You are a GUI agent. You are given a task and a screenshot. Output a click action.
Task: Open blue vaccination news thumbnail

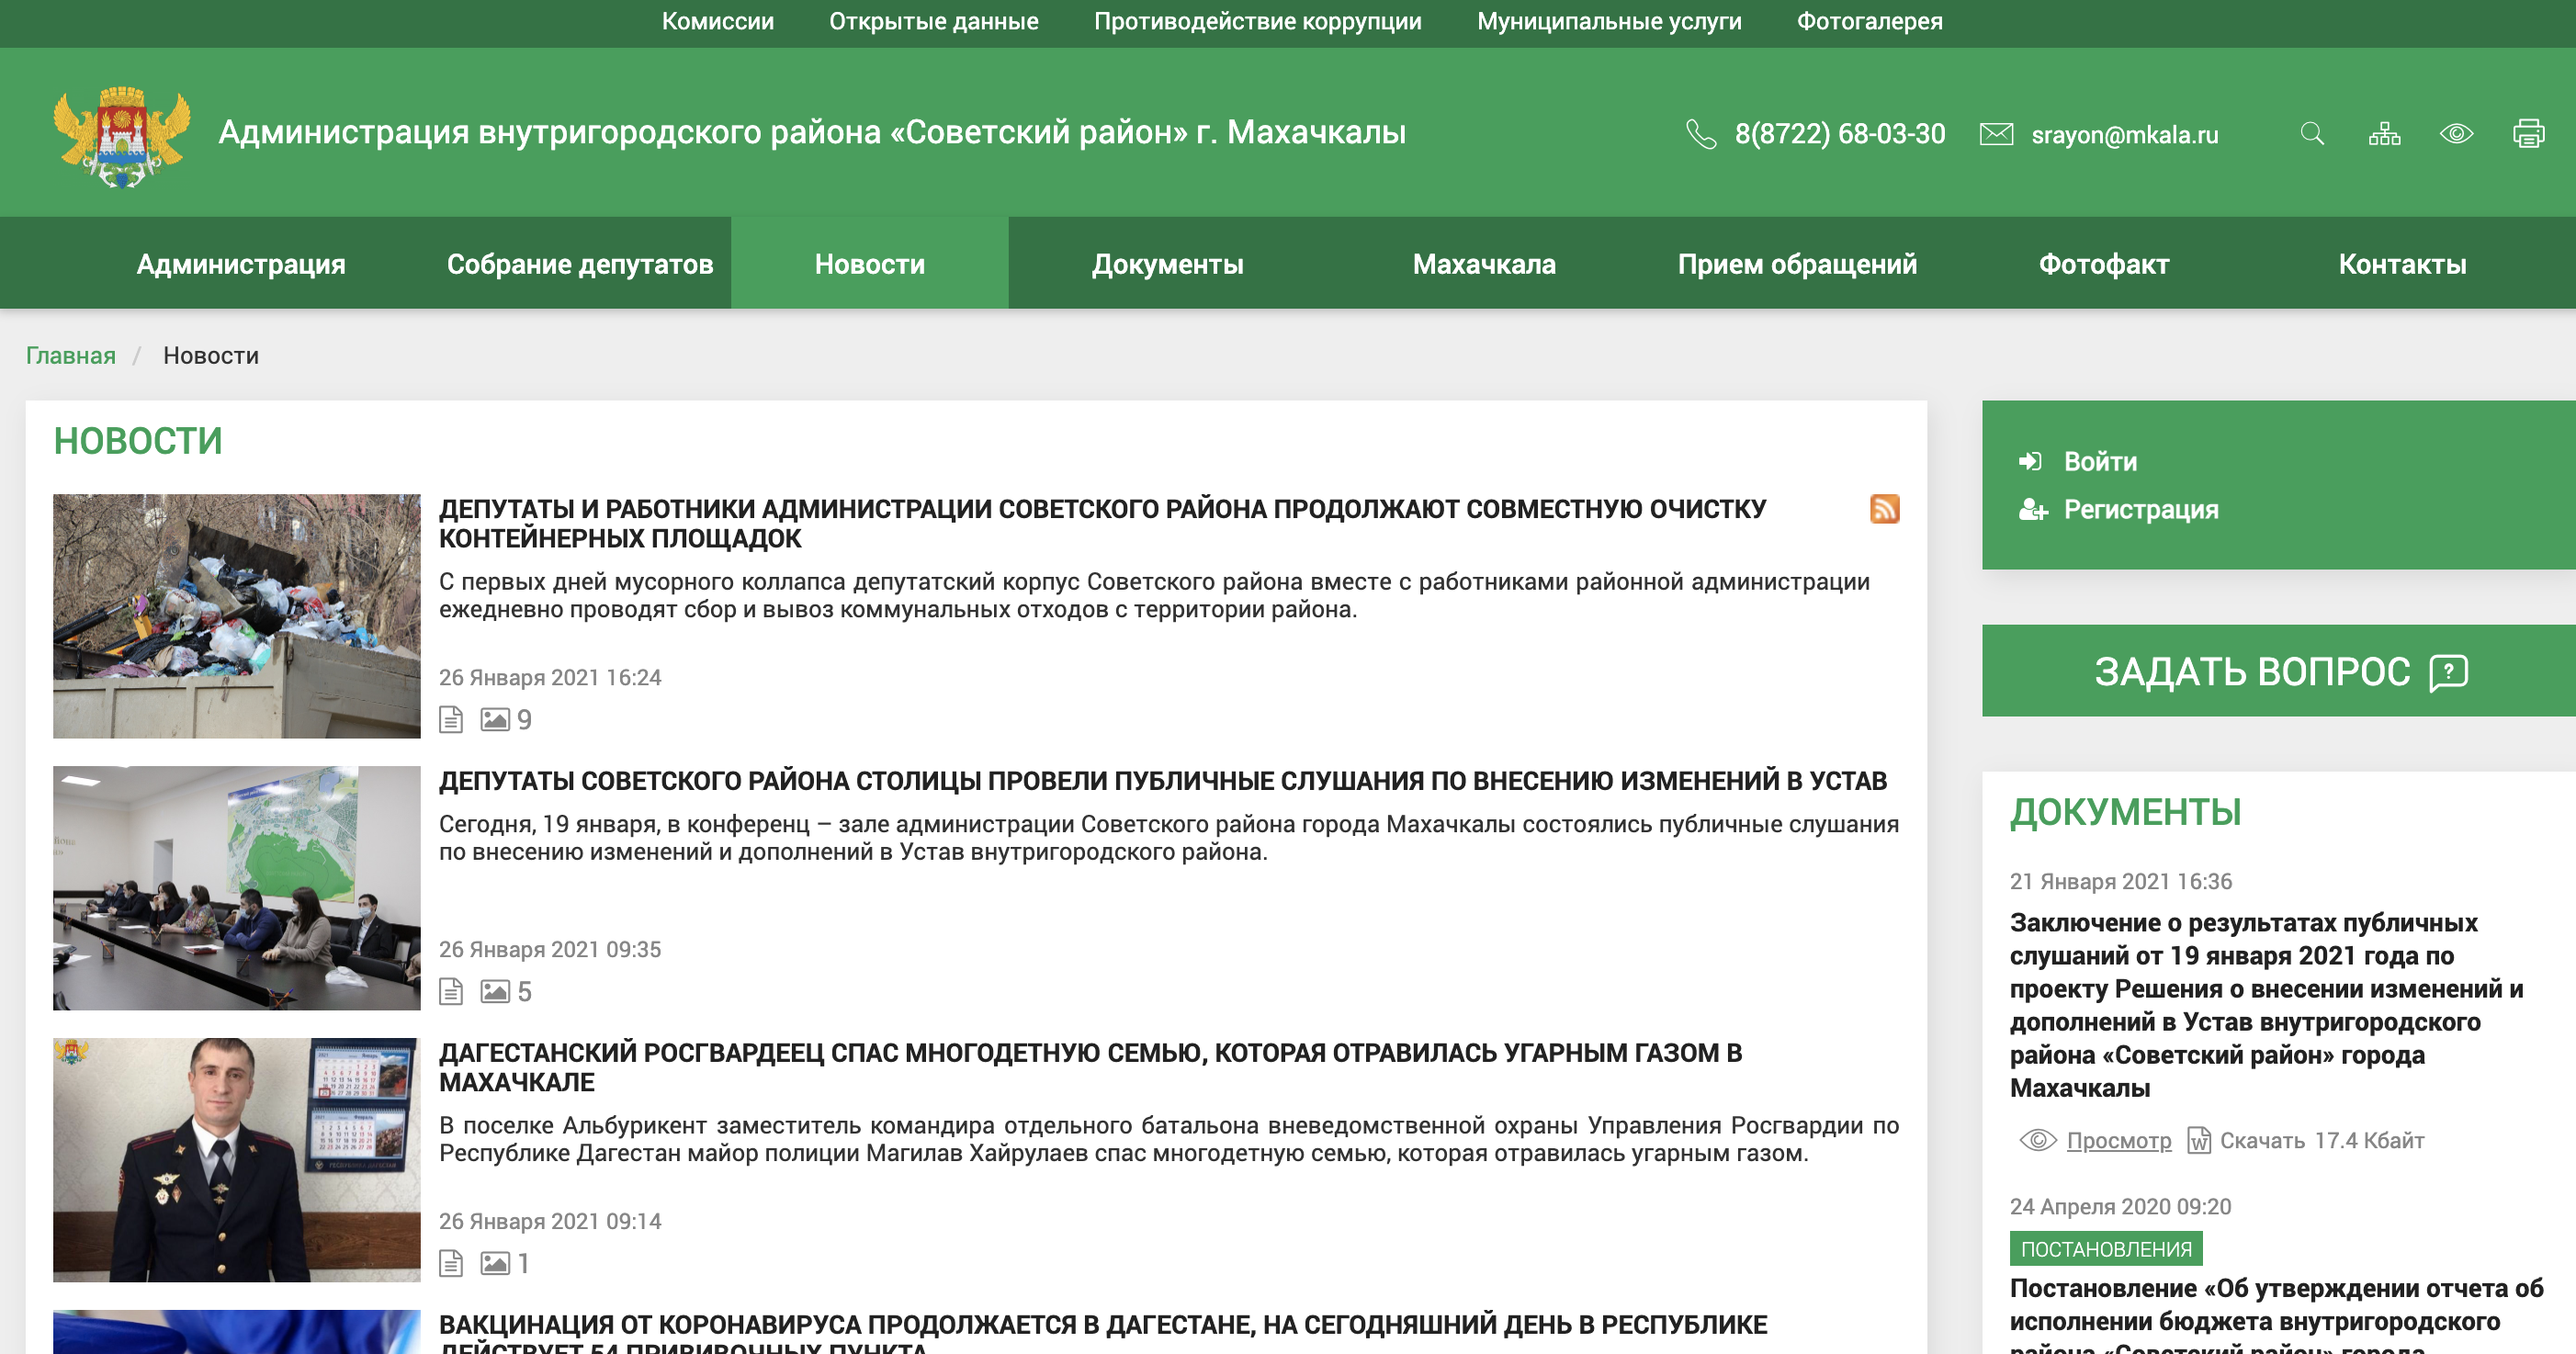coord(237,1332)
